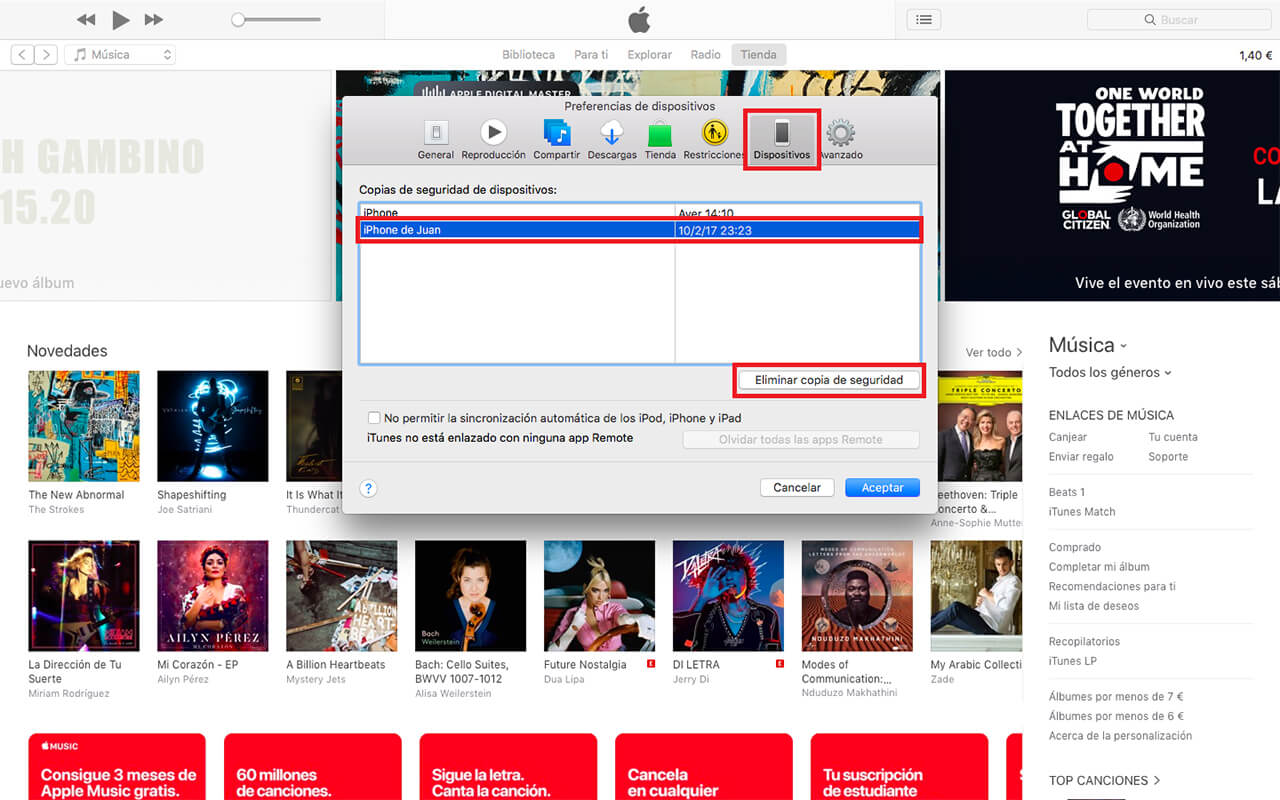The height and width of the screenshot is (800, 1280).
Task: Open A Billion Heartbeats album cover
Action: coord(342,596)
